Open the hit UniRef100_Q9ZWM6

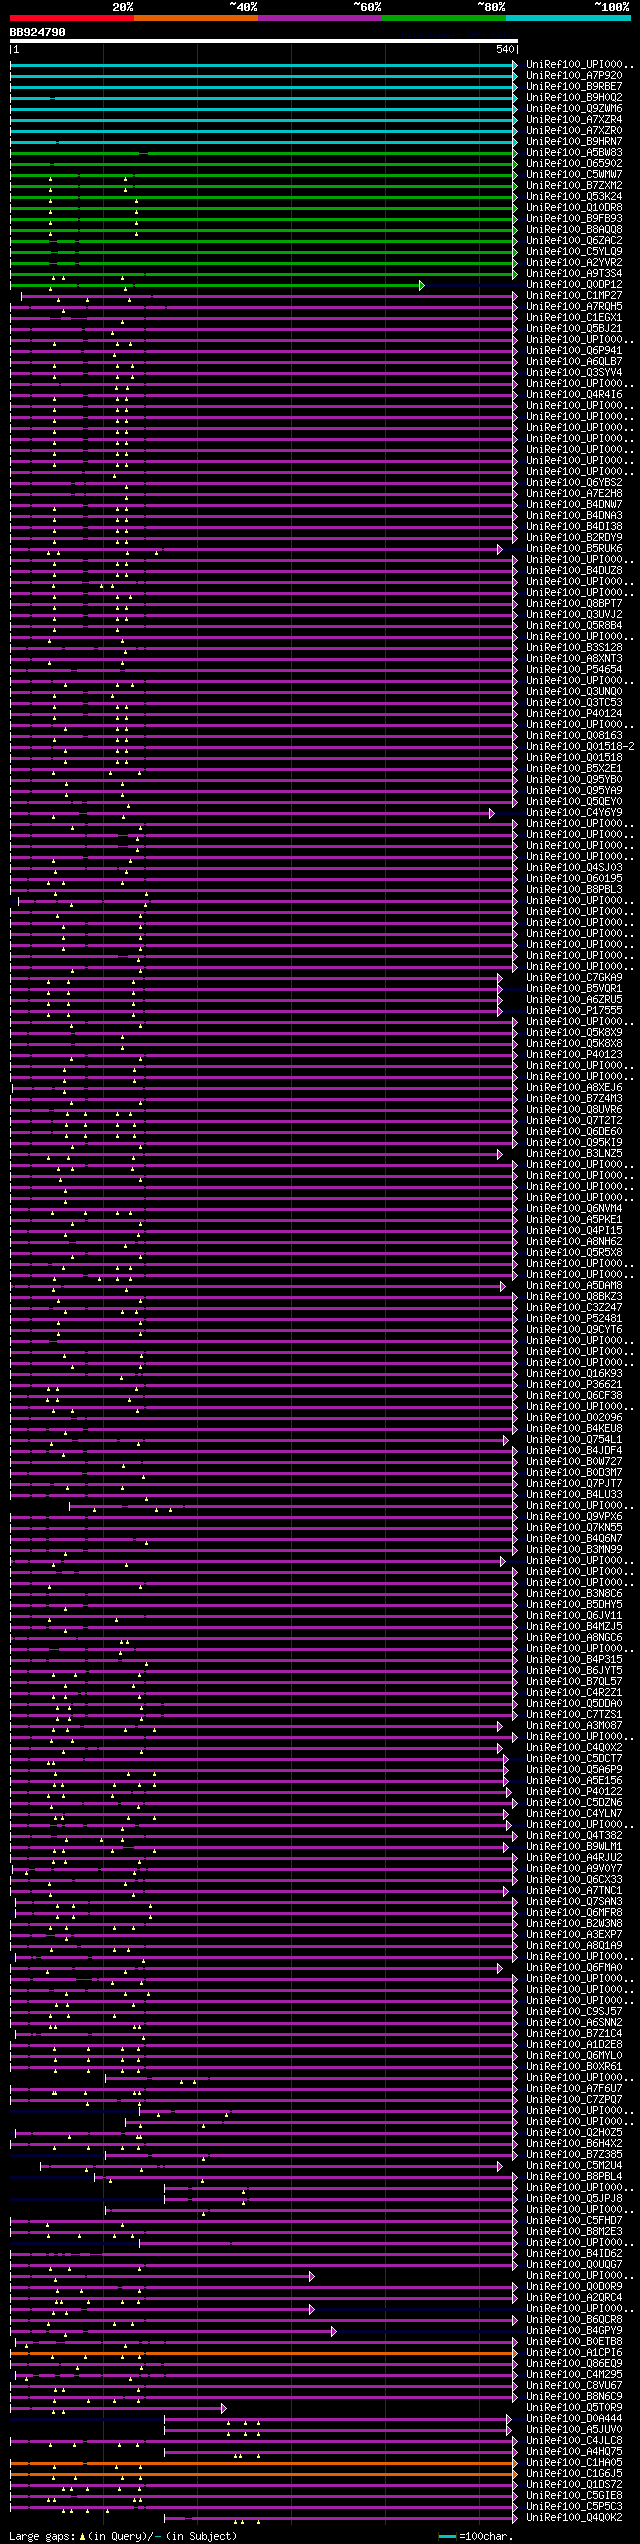[x=574, y=109]
